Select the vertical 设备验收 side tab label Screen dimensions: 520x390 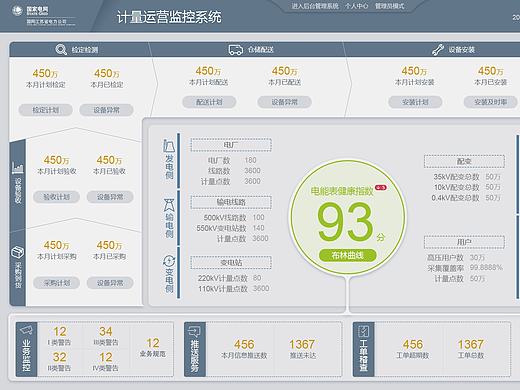[18, 190]
